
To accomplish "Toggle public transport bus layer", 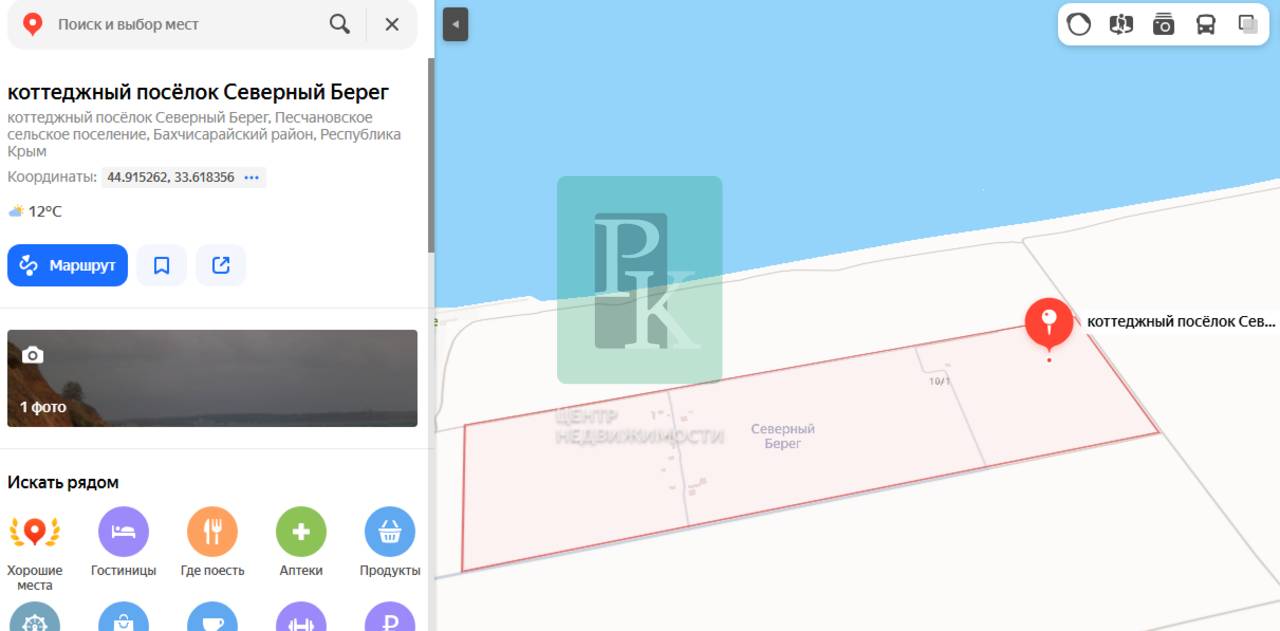I will click(1206, 24).
